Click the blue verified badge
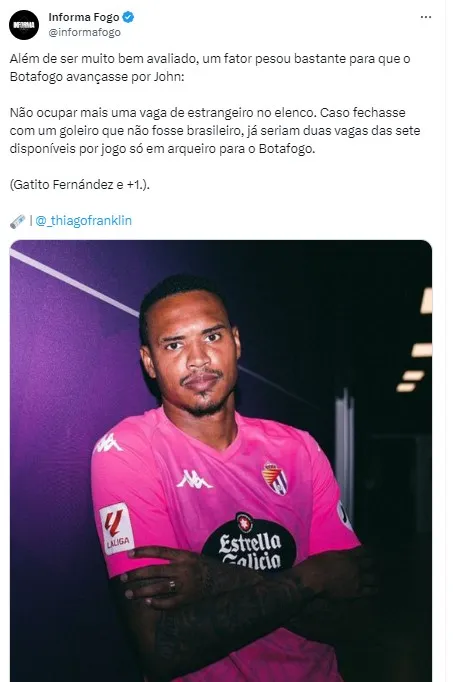 (128, 17)
